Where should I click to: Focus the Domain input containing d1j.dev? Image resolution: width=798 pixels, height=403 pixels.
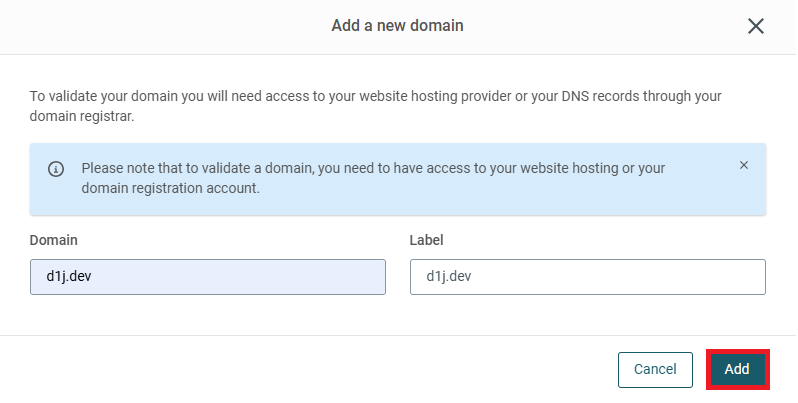point(208,277)
